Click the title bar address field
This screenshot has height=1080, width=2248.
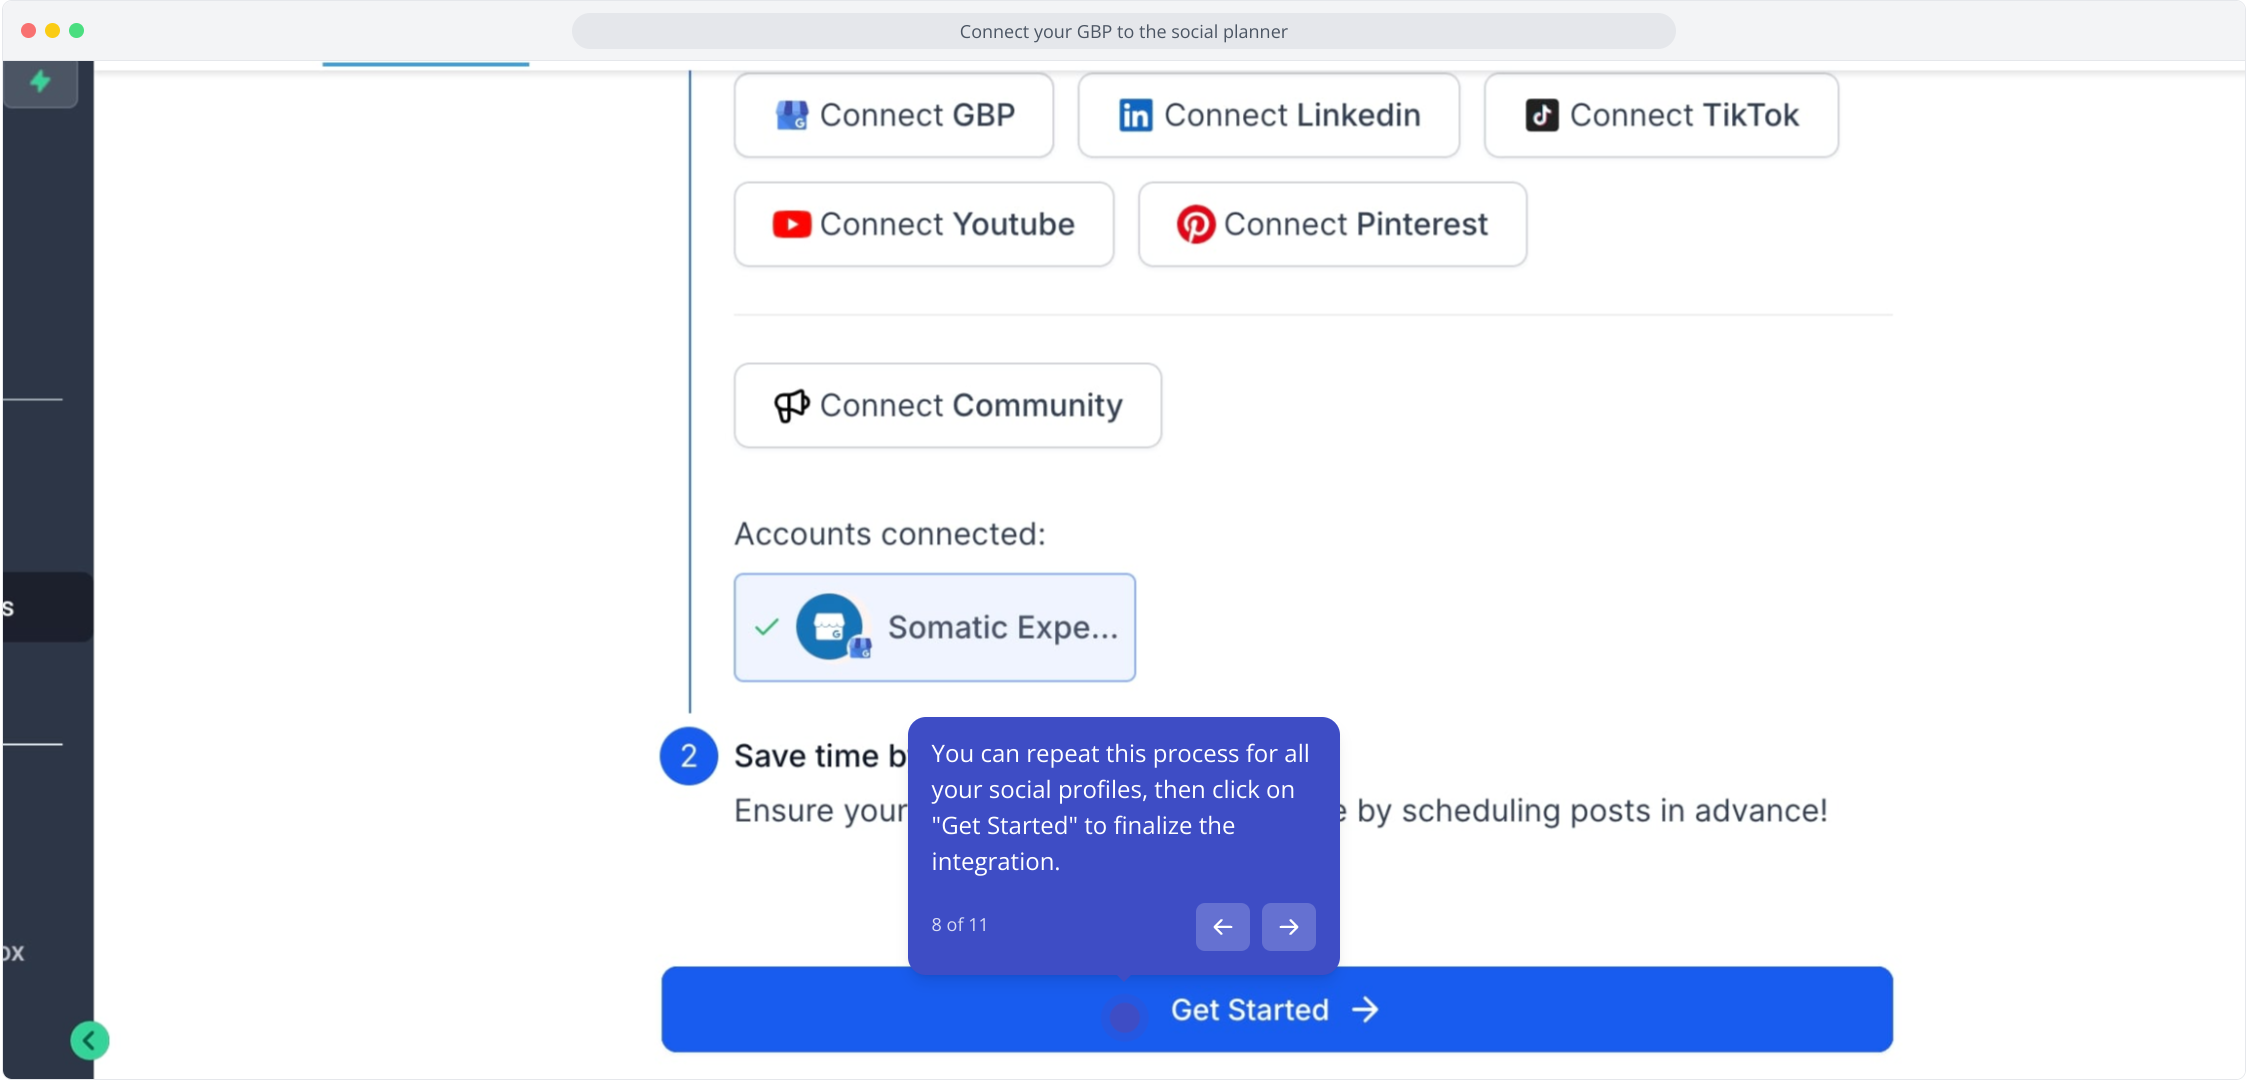(x=1123, y=31)
